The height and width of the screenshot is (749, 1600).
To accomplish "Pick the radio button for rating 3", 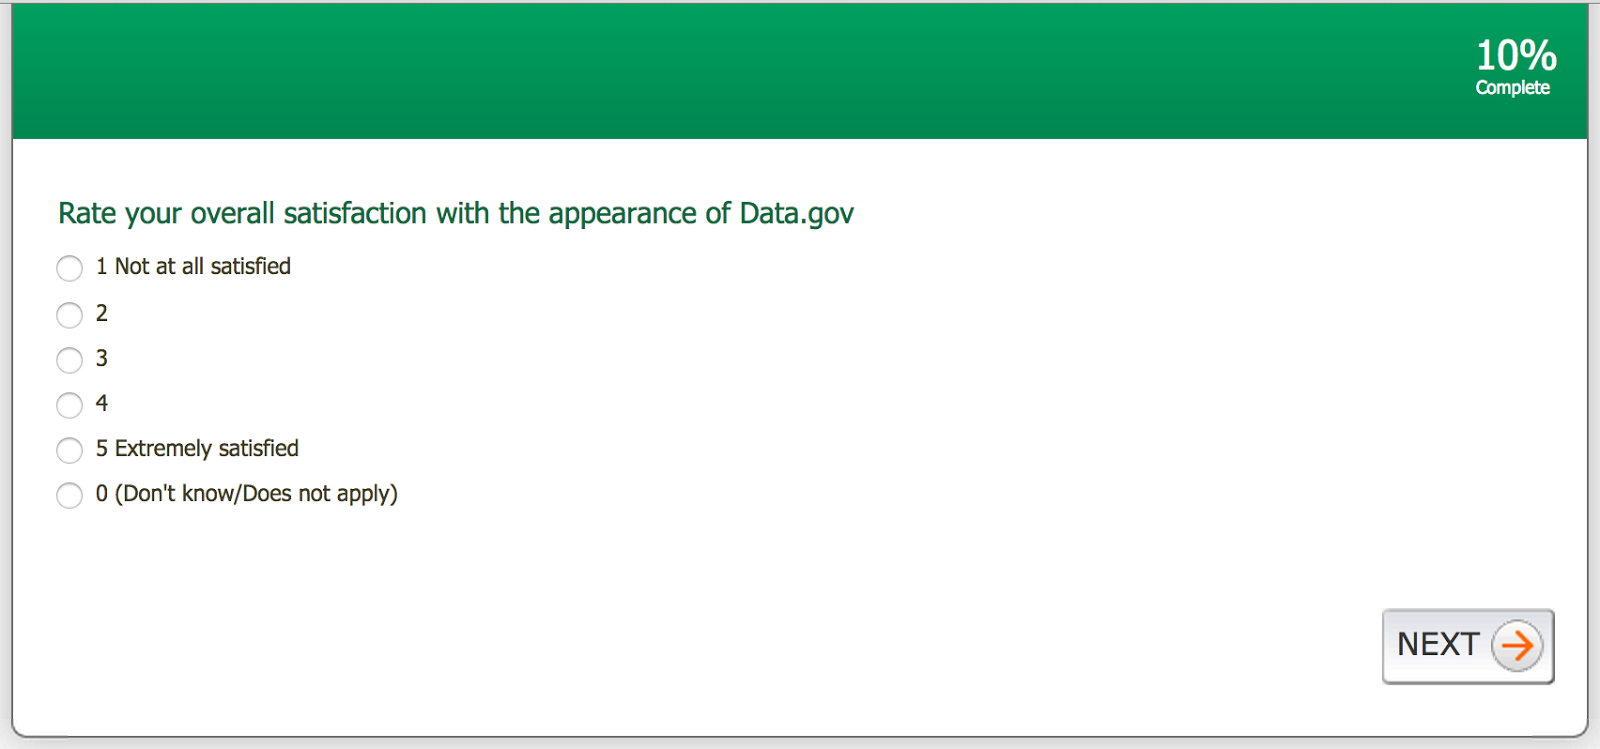I will click(x=69, y=360).
